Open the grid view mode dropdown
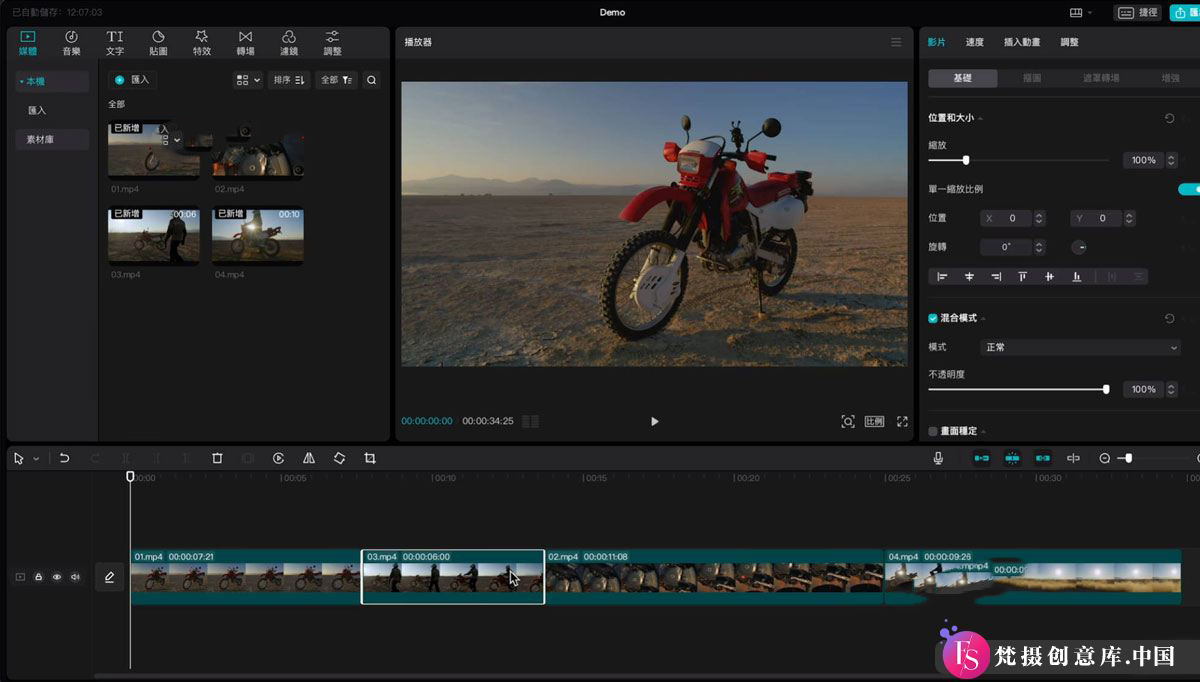The height and width of the screenshot is (682, 1200). click(248, 80)
